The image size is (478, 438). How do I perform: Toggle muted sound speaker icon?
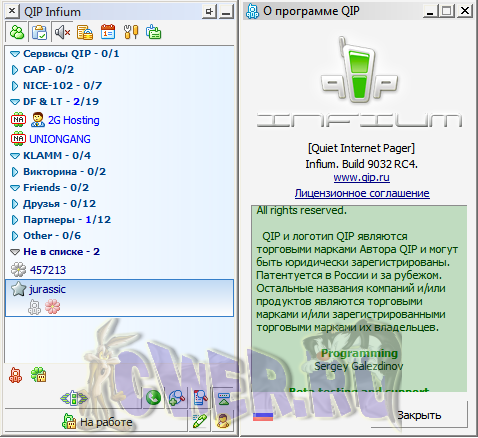[x=62, y=32]
